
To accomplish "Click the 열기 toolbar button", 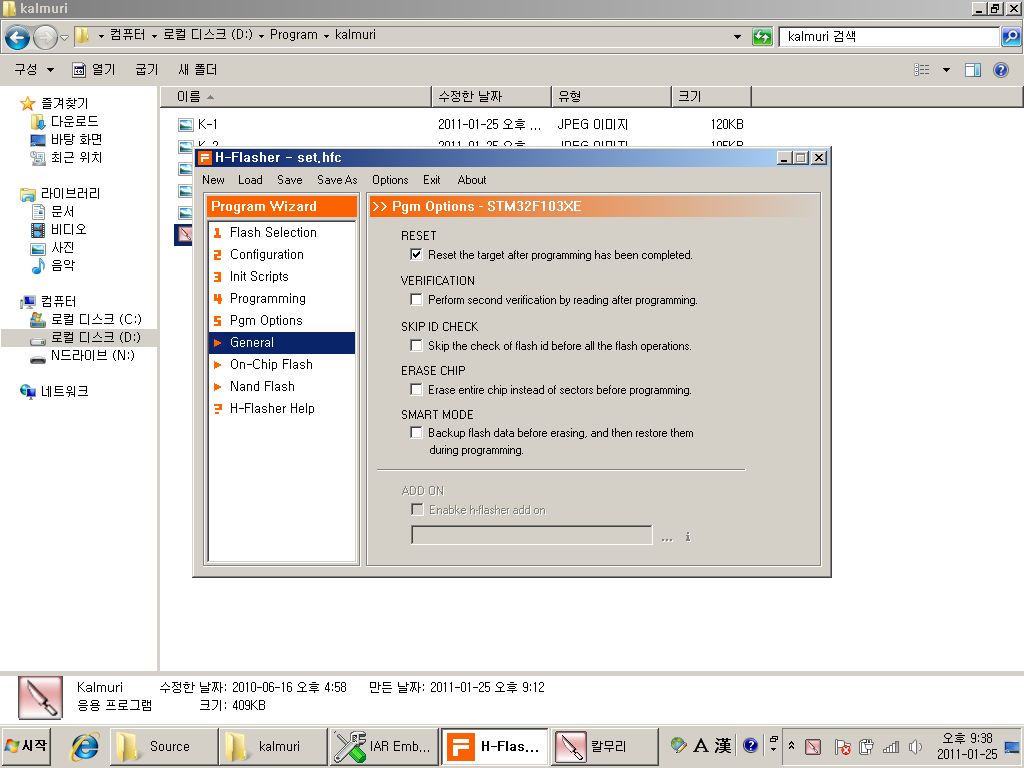I will coord(93,69).
